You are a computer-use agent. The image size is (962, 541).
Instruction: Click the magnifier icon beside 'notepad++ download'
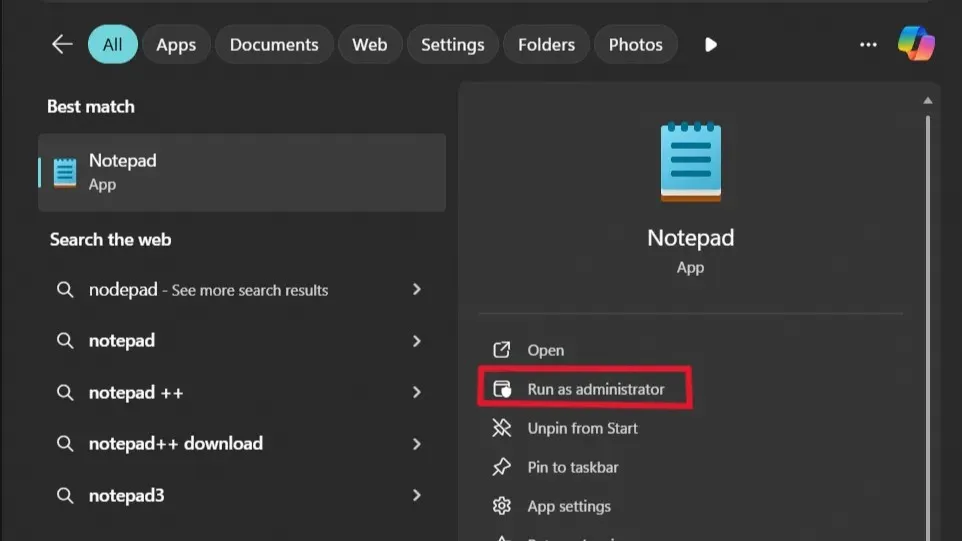(x=65, y=443)
